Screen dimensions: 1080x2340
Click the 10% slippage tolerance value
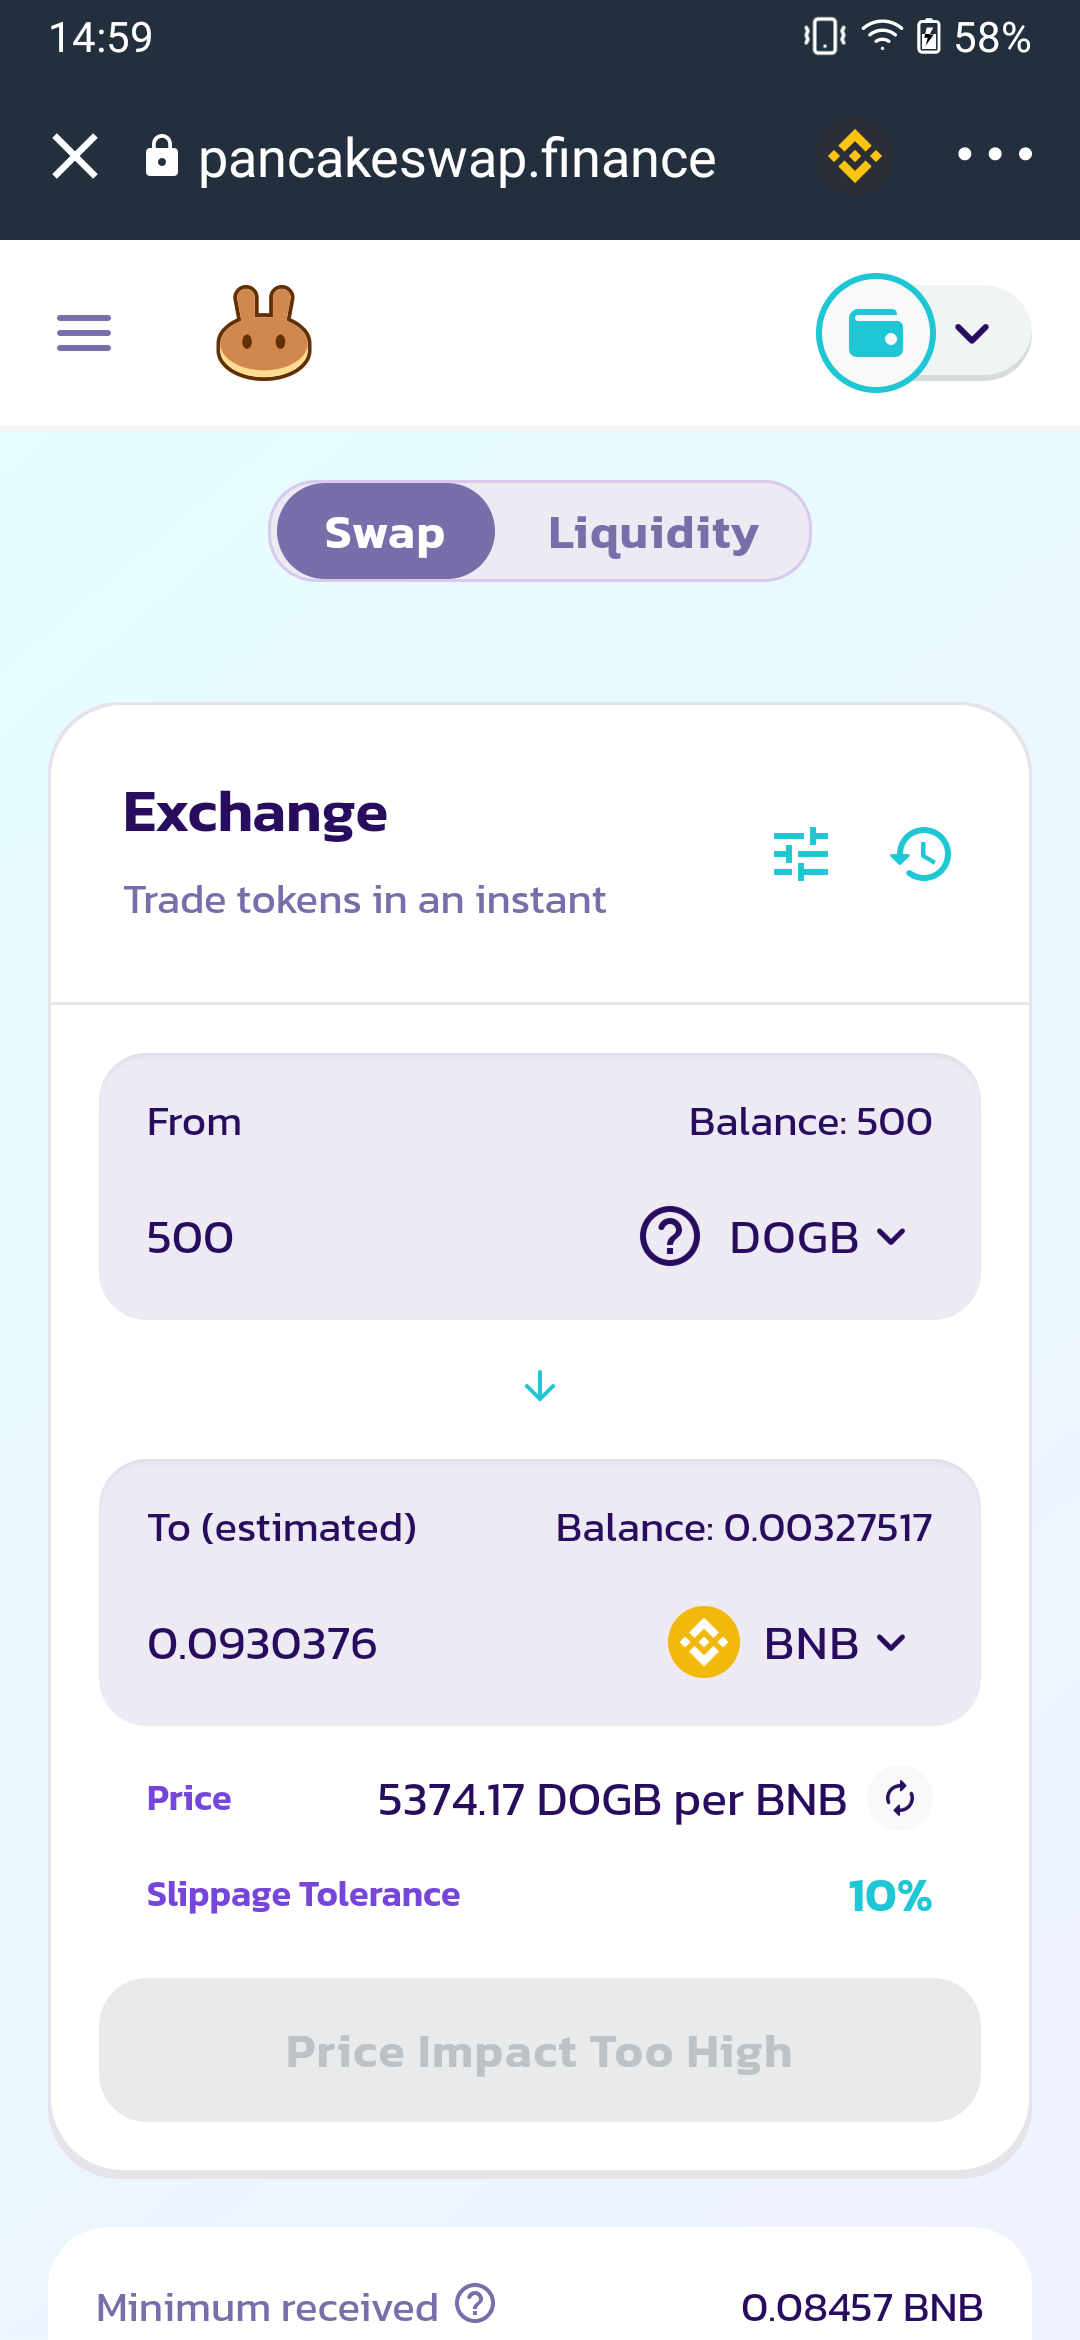pyautogui.click(x=890, y=1895)
